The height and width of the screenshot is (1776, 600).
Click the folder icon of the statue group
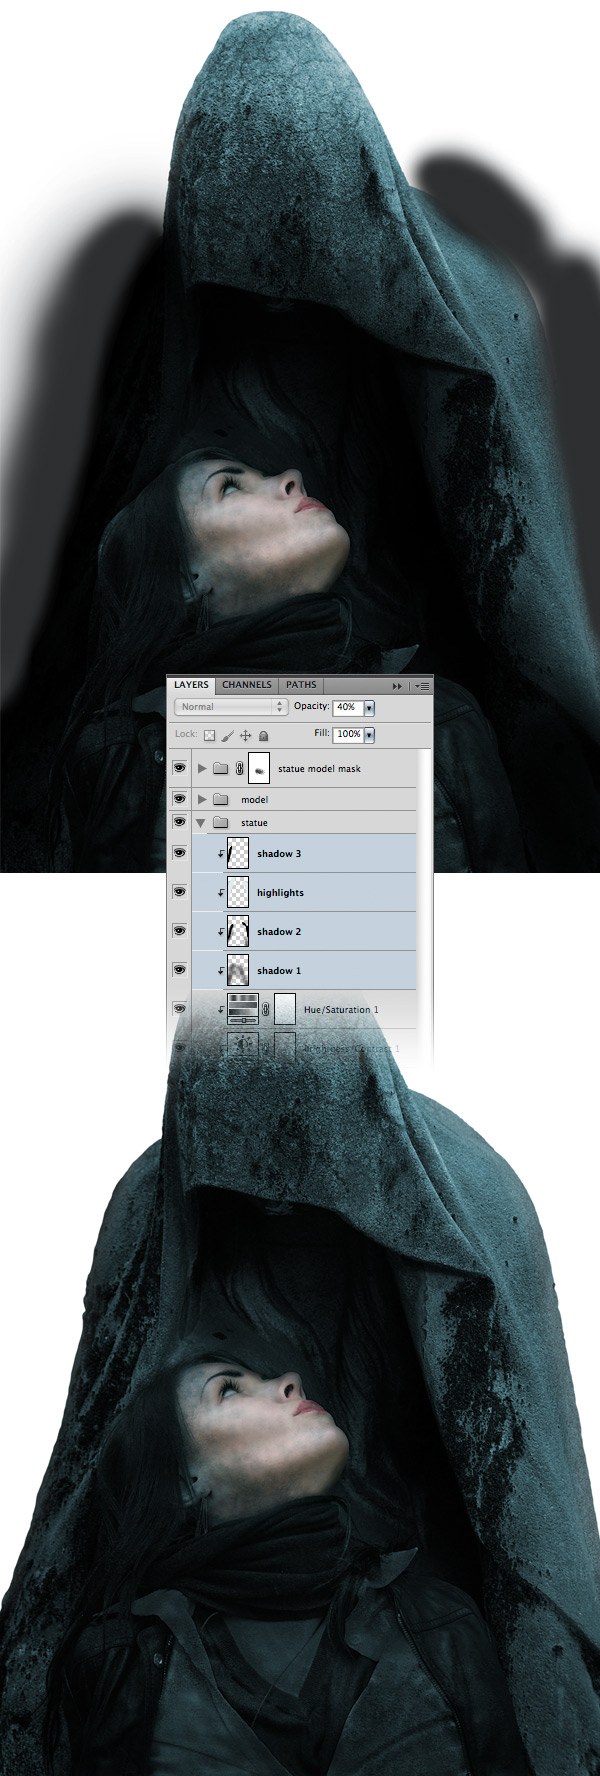point(221,823)
